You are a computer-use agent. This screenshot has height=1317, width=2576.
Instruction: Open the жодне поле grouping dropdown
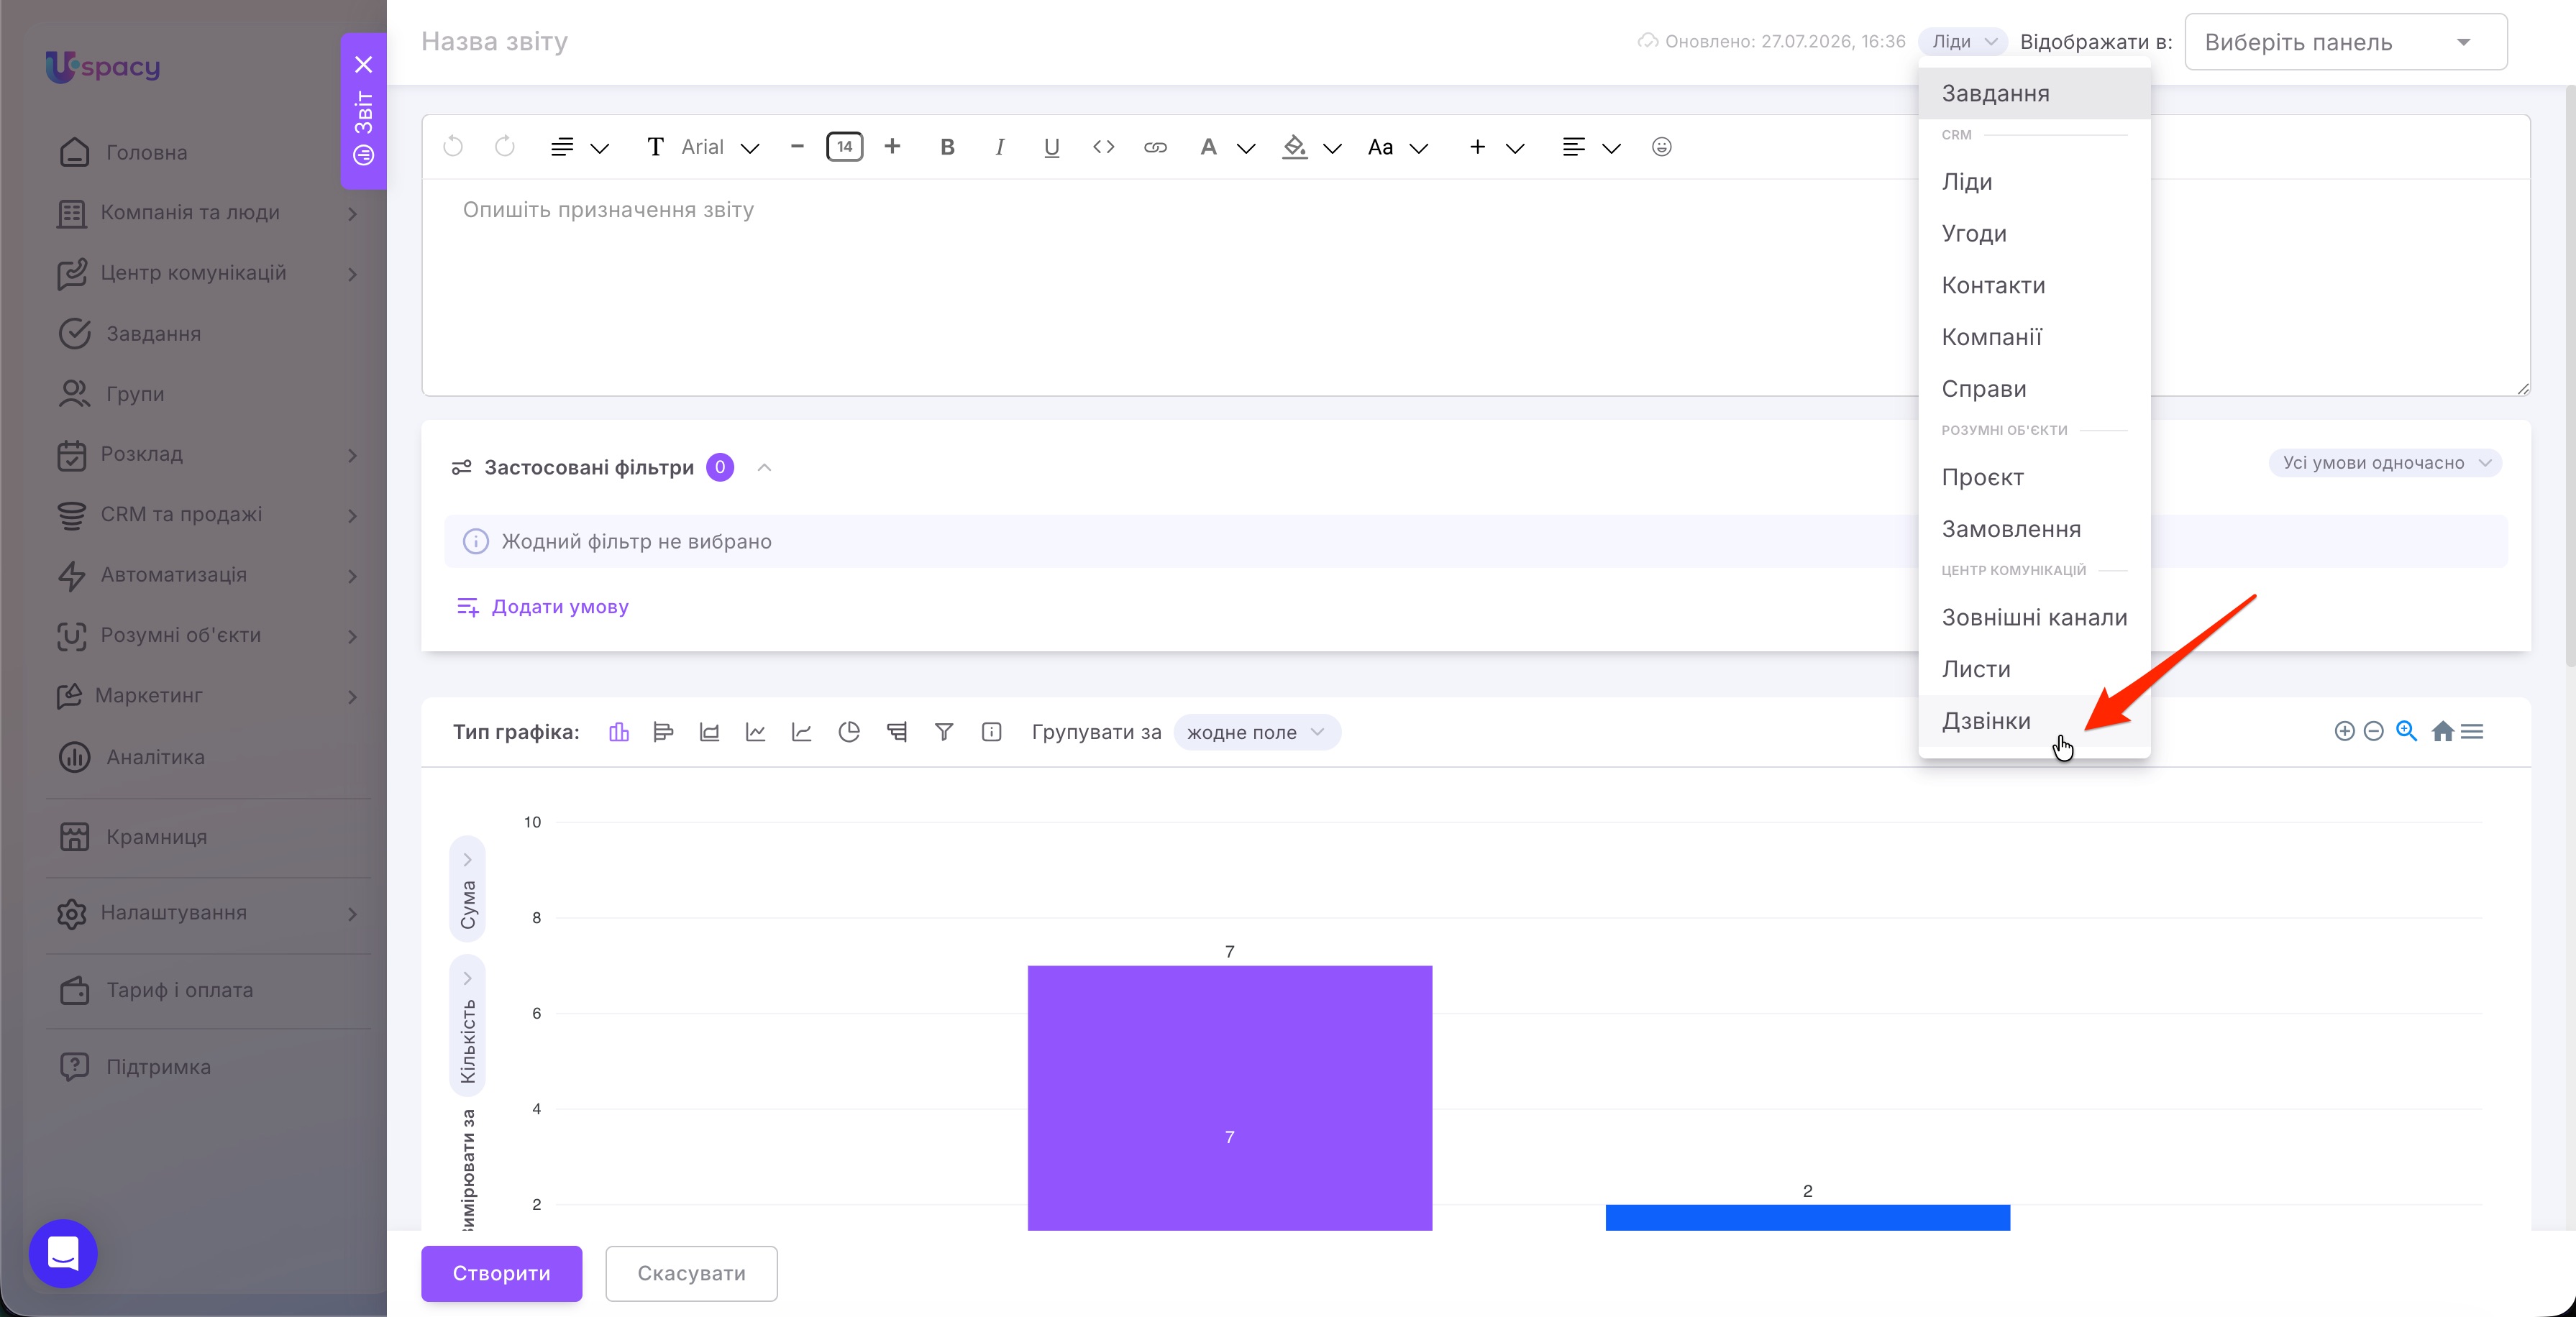click(x=1256, y=732)
